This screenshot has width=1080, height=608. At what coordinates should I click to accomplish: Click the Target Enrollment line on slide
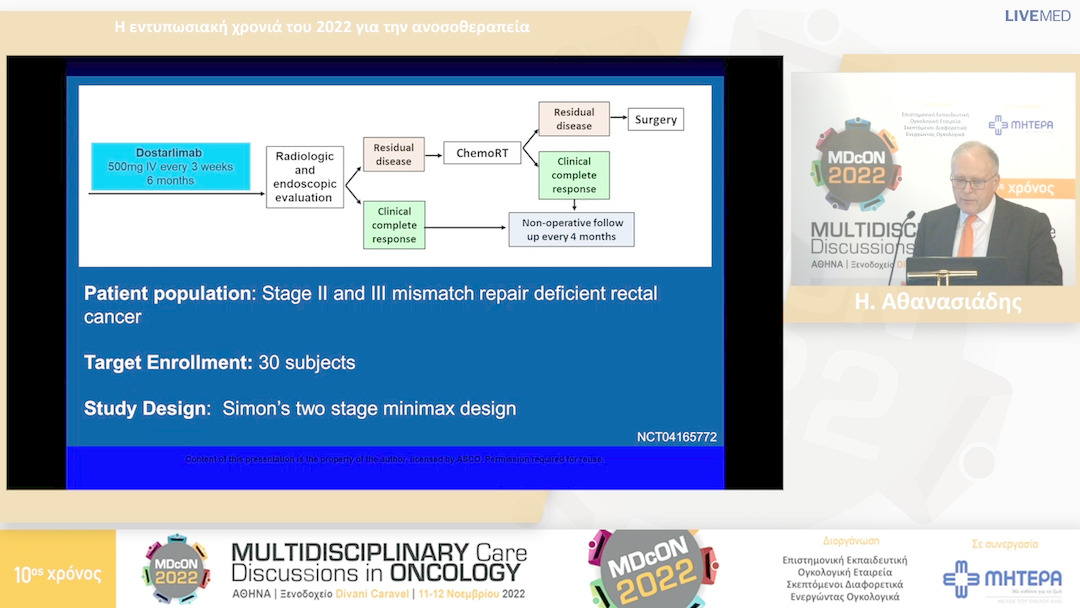(x=220, y=363)
